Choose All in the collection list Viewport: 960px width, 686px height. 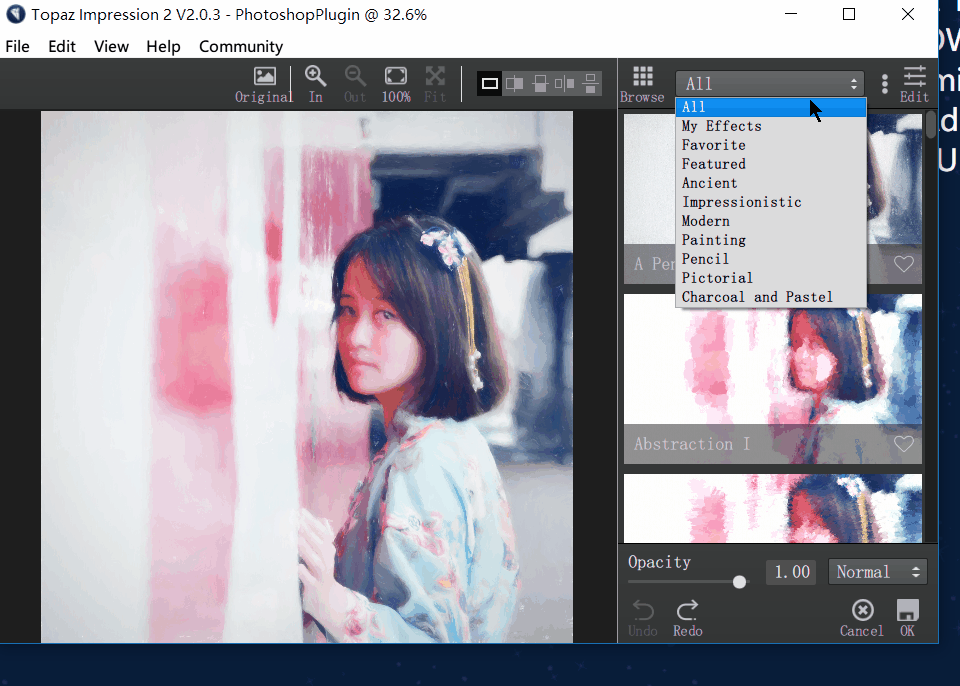click(771, 107)
